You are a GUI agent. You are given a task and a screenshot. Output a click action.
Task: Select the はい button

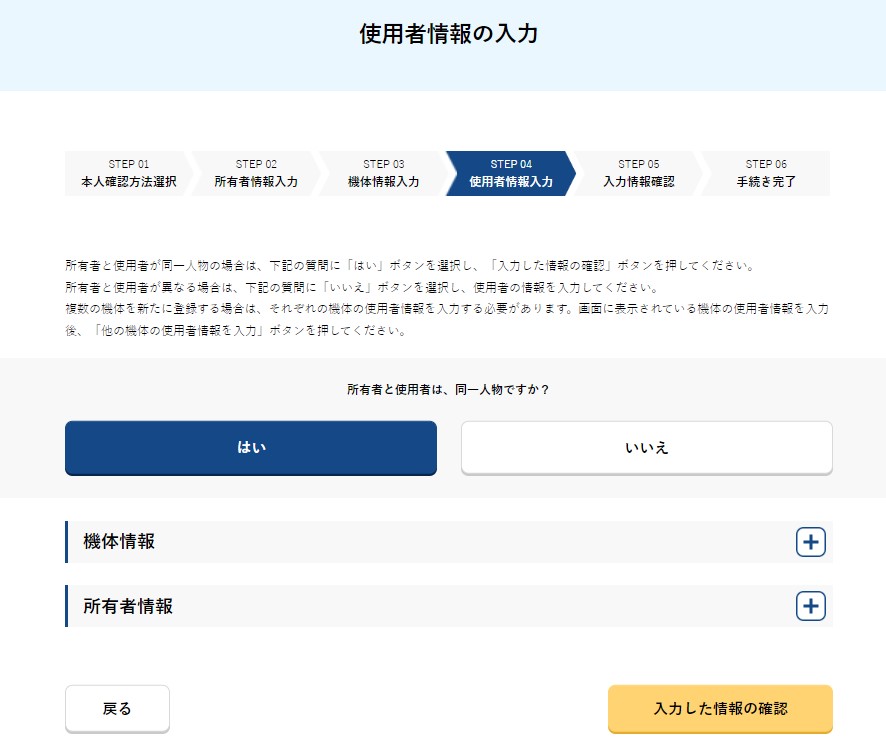(x=251, y=448)
